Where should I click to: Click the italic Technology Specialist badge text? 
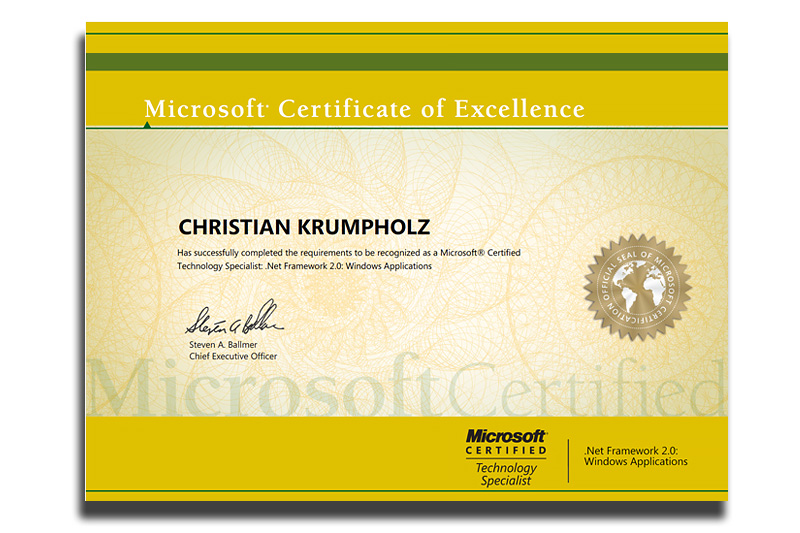point(505,474)
